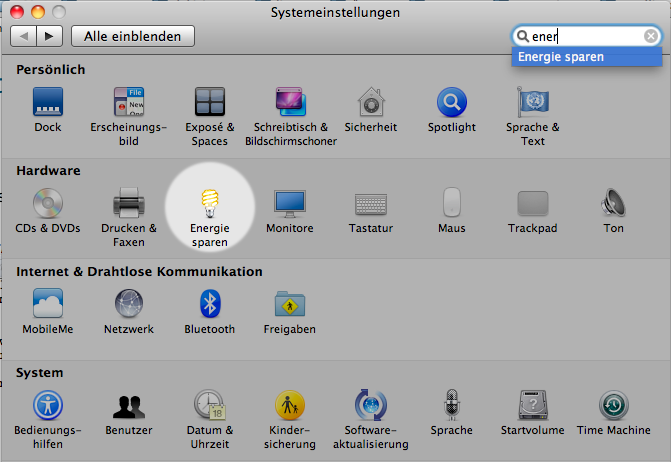Select the Energie sparen search suggestion
Screen dimensions: 671x462
coord(561,57)
